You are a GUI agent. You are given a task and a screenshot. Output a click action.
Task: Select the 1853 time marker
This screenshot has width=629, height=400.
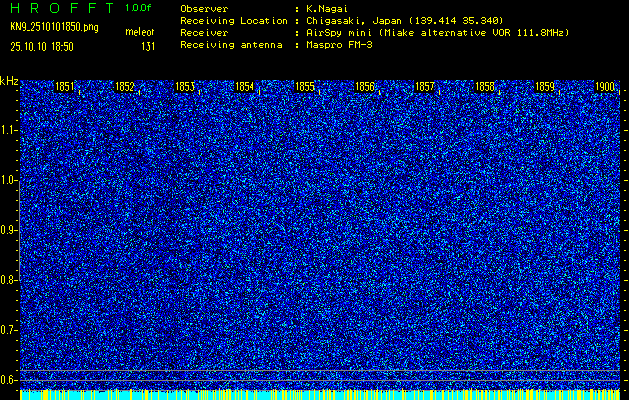pyautogui.click(x=185, y=87)
